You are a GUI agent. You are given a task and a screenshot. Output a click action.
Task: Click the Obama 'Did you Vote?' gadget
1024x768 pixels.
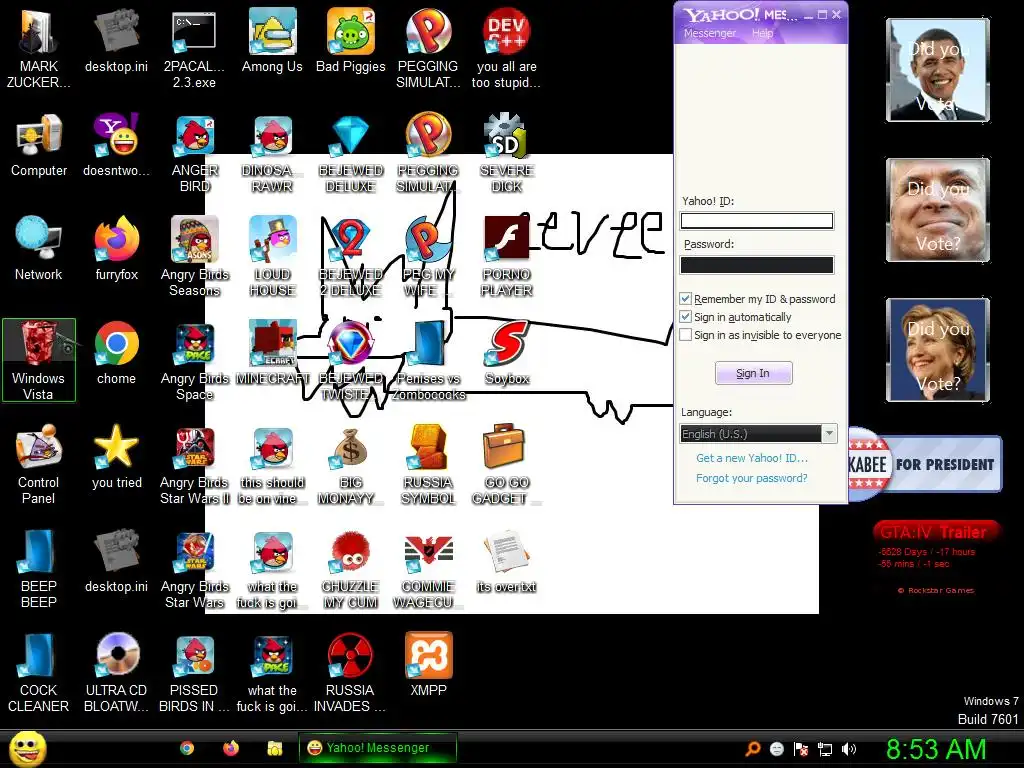point(938,70)
